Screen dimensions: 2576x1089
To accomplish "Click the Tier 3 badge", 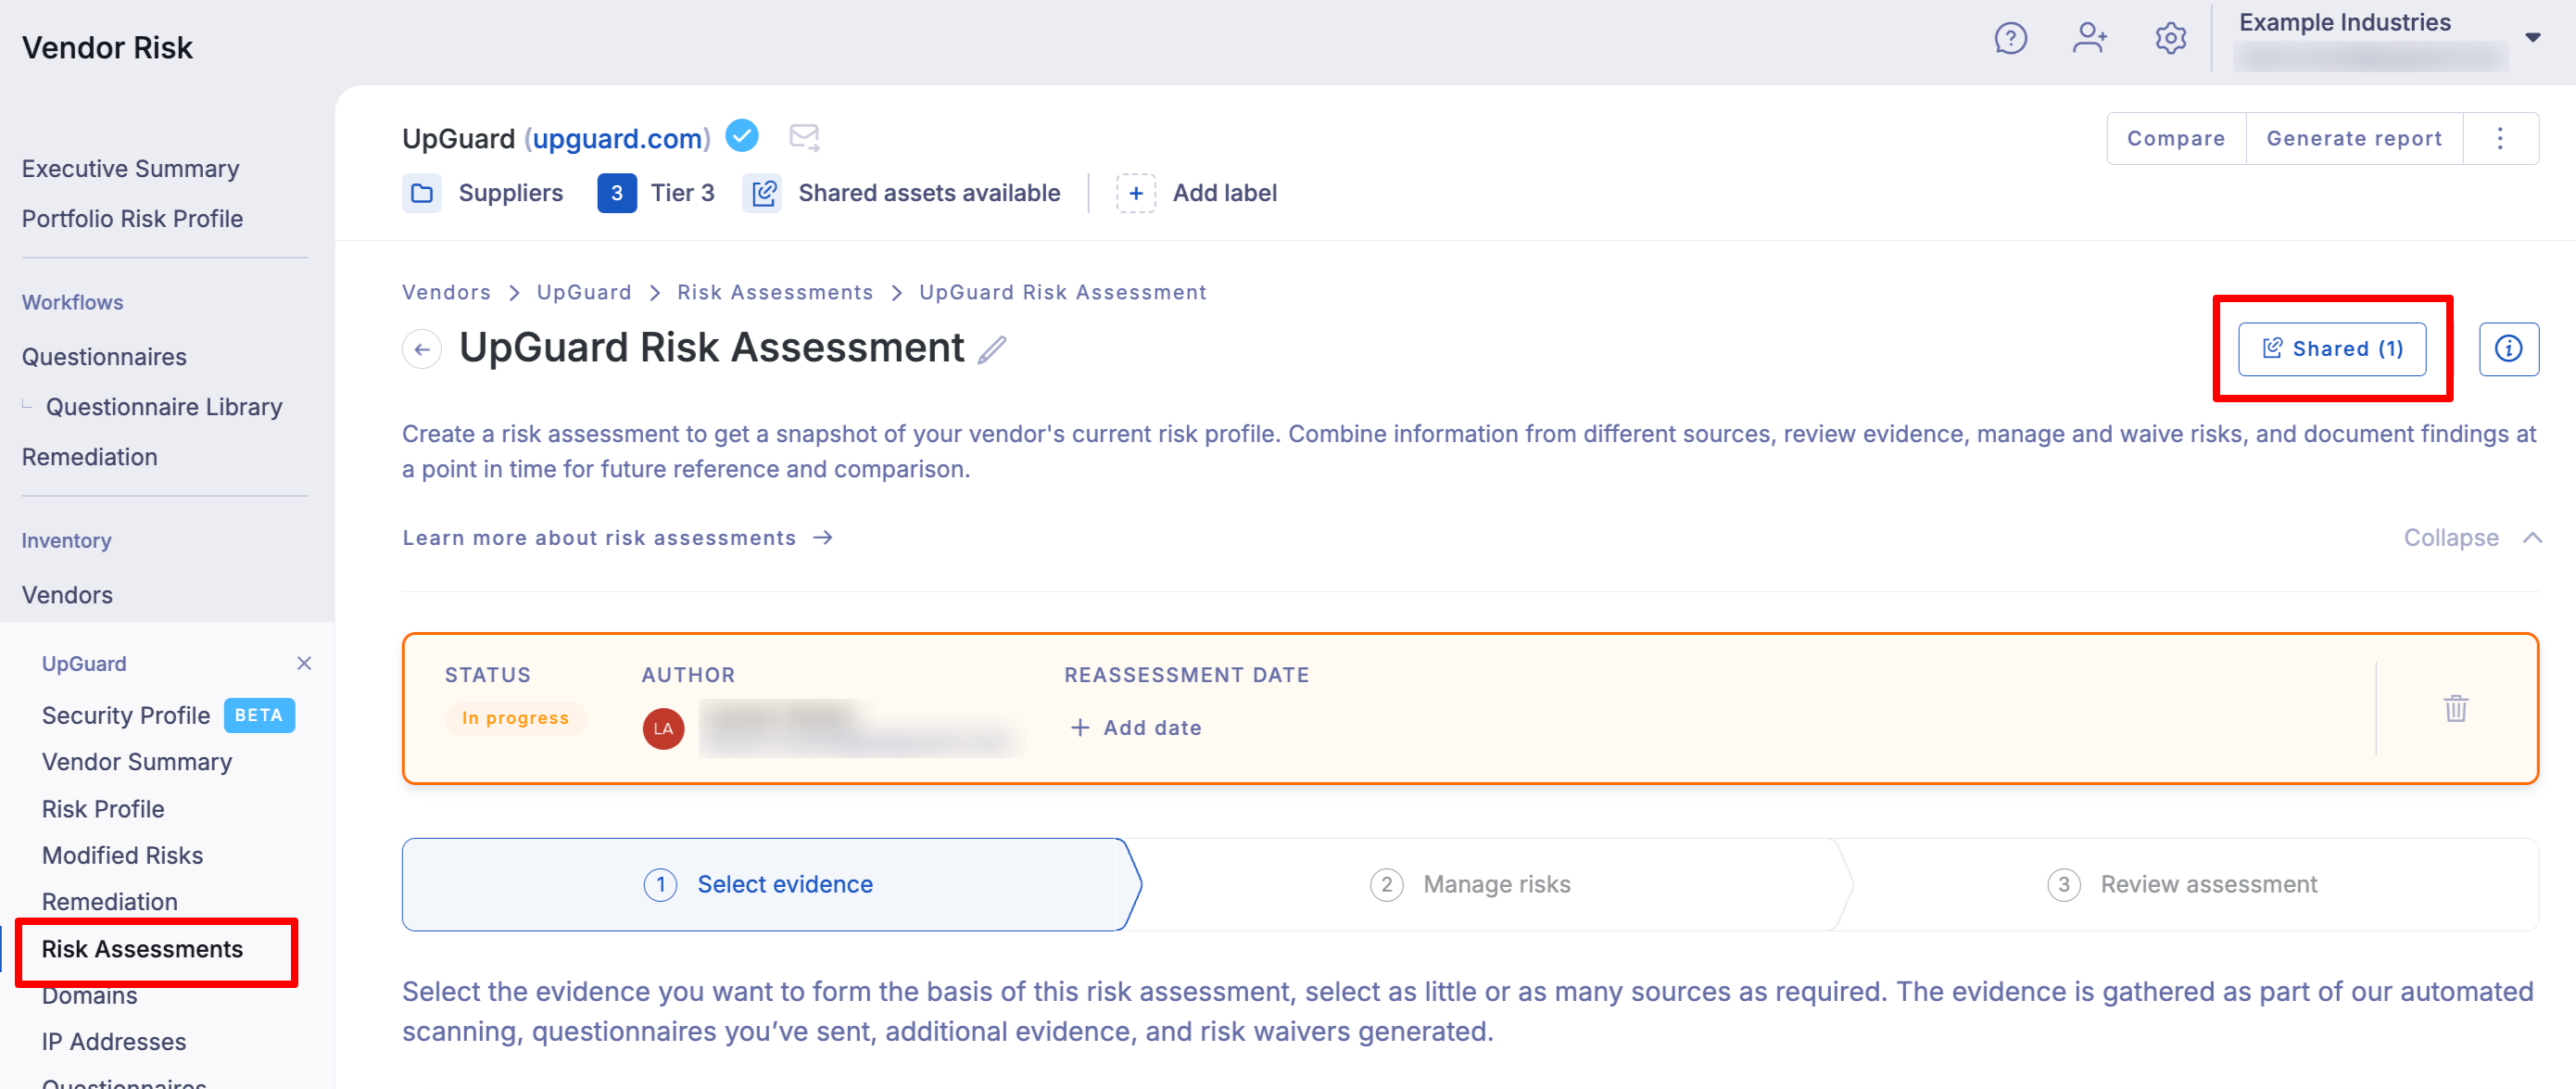I will pos(617,193).
